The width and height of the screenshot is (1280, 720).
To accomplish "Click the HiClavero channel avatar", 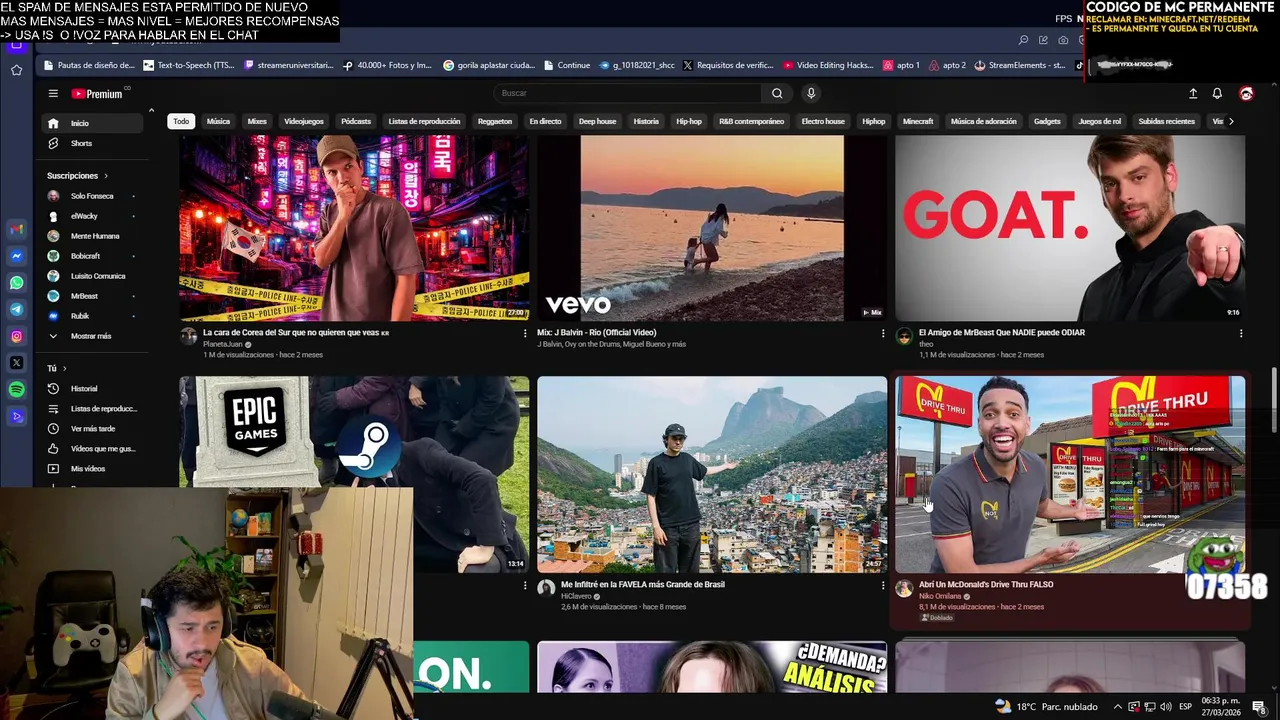I will click(546, 588).
